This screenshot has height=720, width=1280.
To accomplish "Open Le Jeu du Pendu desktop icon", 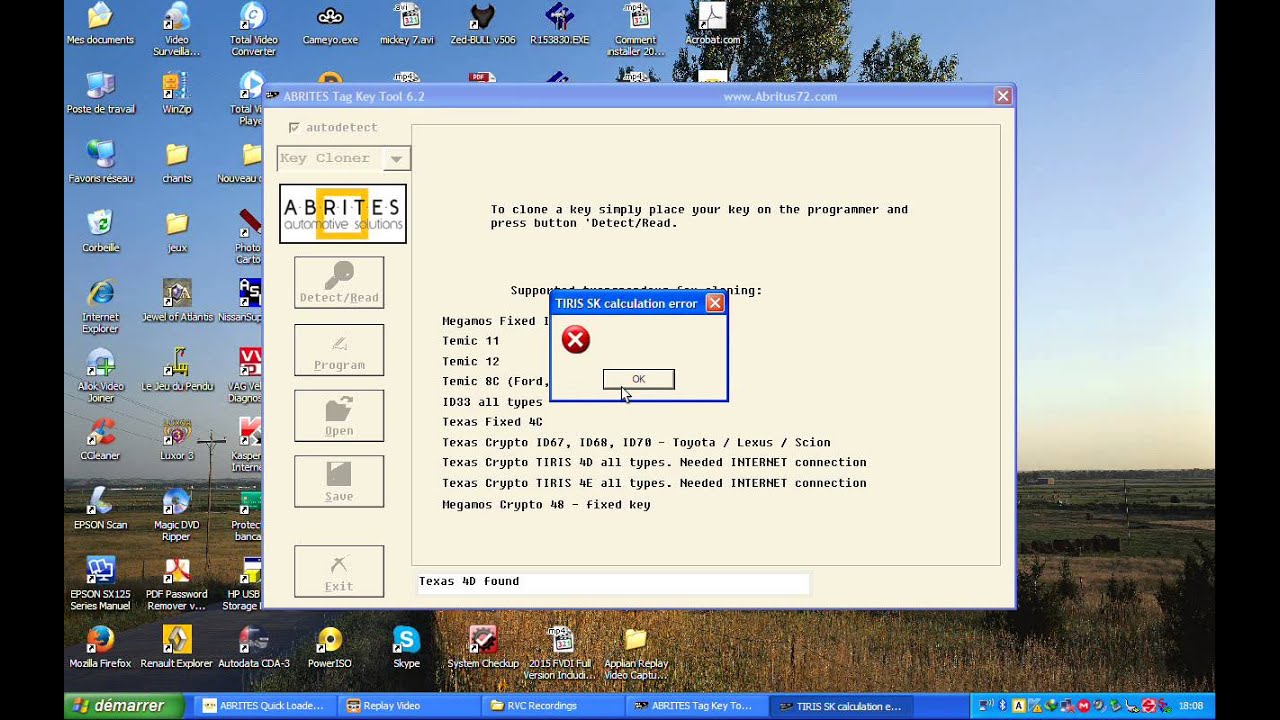I will (177, 370).
